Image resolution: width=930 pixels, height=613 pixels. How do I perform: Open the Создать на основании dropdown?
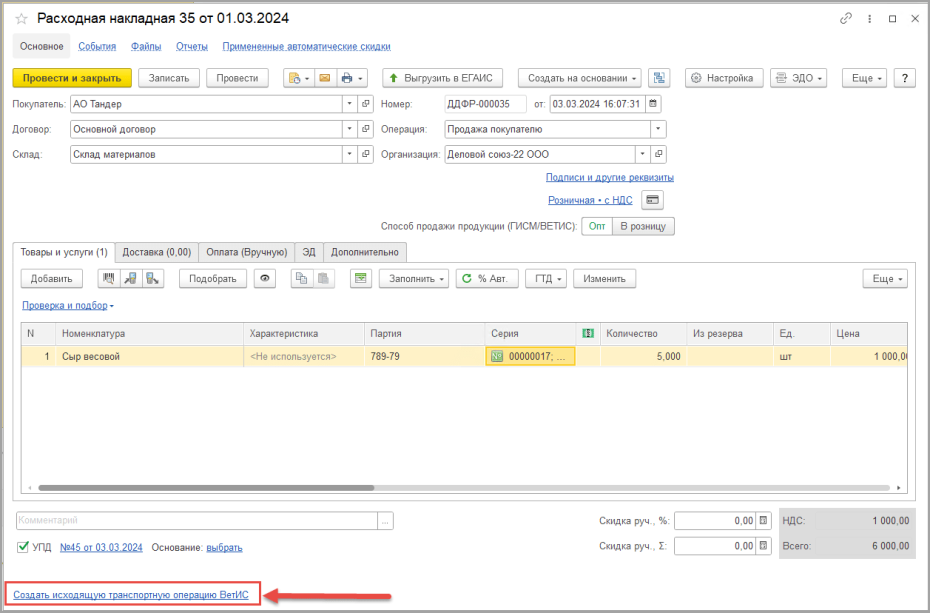point(579,78)
